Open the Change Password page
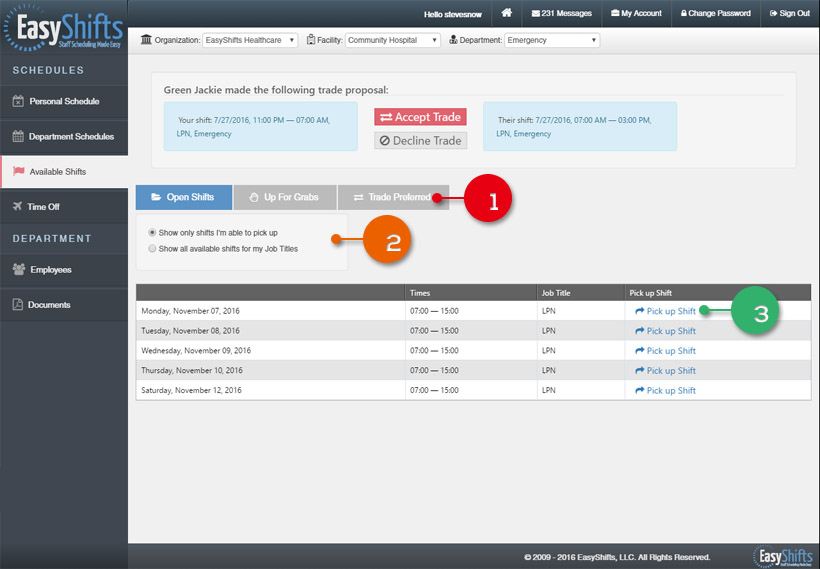Viewport: 820px width, 569px height. click(x=715, y=13)
